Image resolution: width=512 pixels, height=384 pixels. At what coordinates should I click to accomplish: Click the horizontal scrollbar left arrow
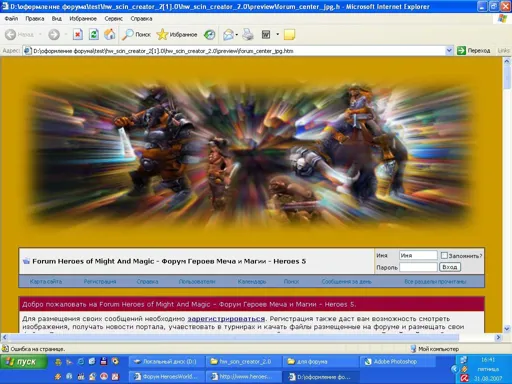tap(4, 337)
